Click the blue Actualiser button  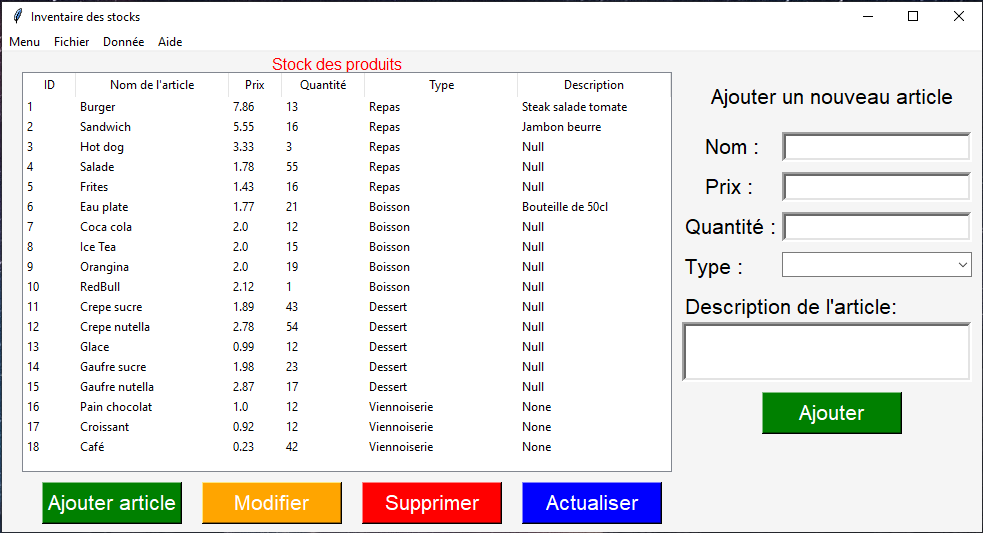click(592, 503)
